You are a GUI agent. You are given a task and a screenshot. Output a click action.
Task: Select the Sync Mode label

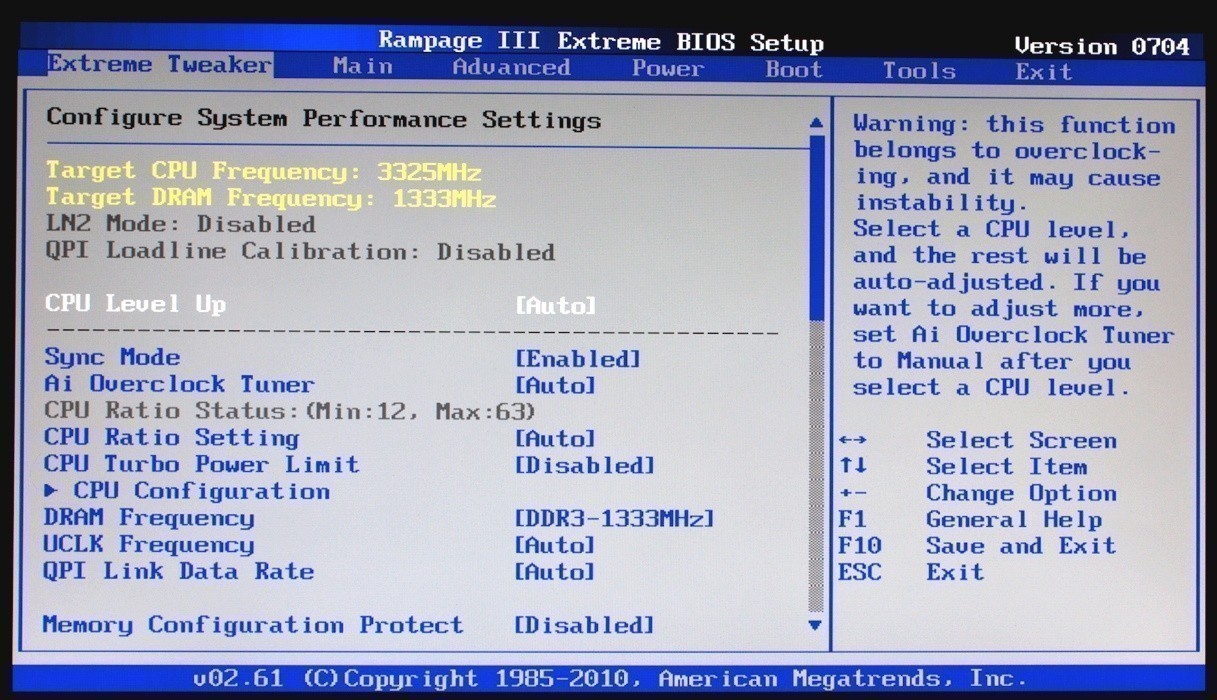pyautogui.click(x=113, y=357)
